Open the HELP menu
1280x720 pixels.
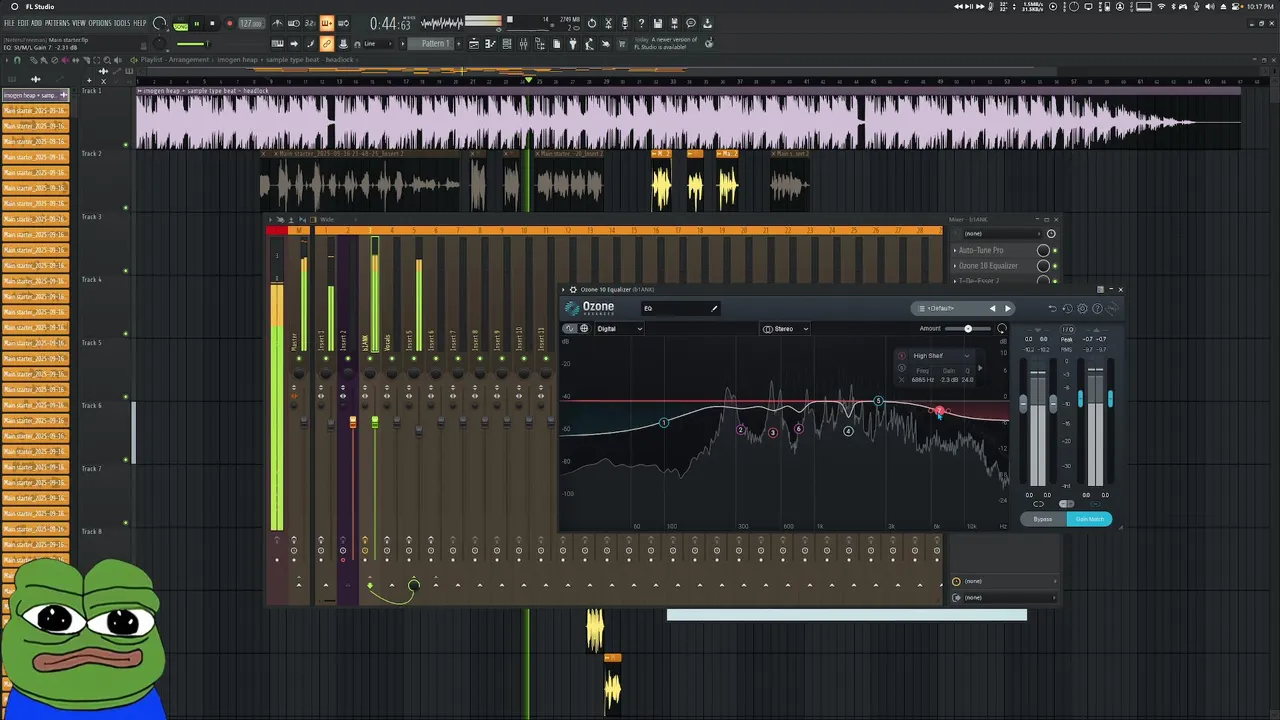click(140, 23)
